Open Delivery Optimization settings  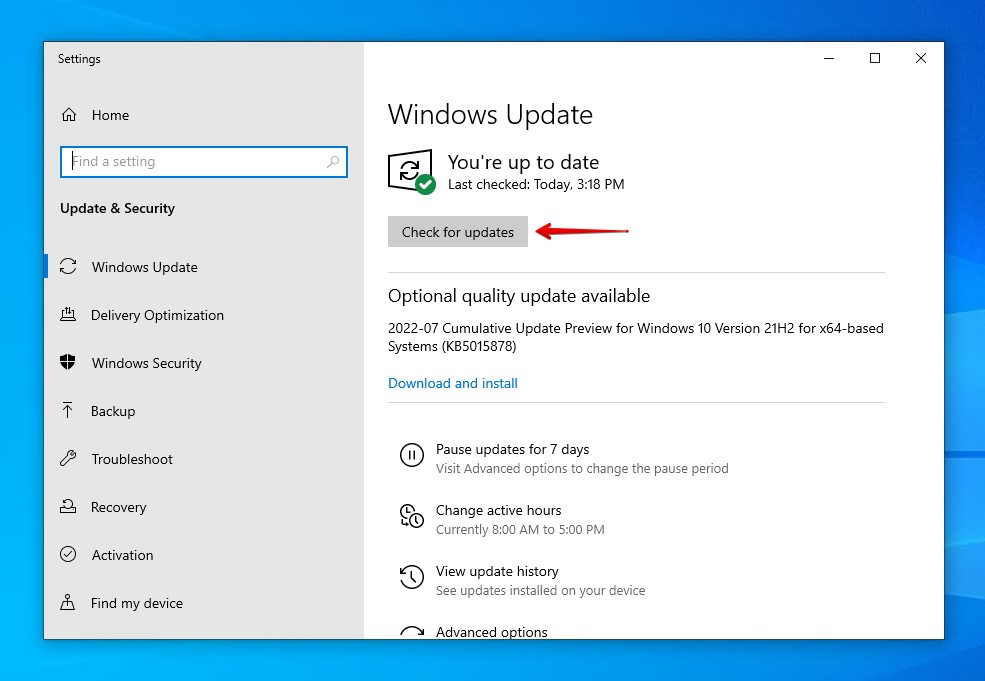point(155,315)
